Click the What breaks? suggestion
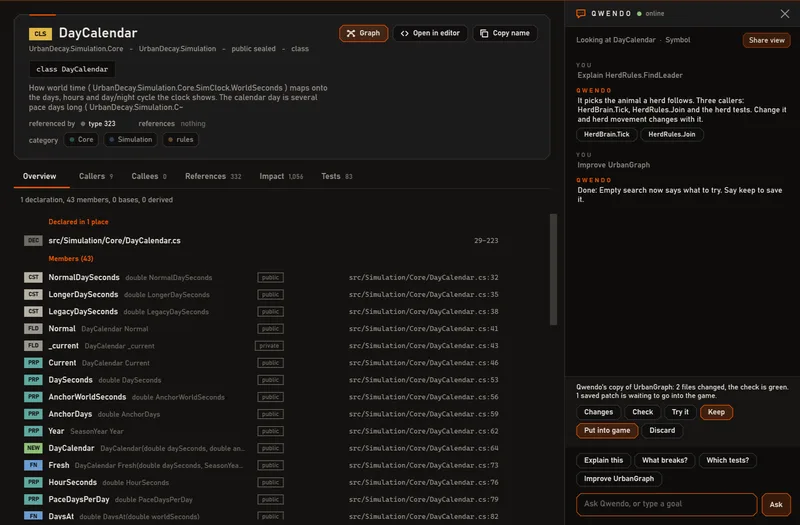The image size is (800, 525). pyautogui.click(x=664, y=460)
